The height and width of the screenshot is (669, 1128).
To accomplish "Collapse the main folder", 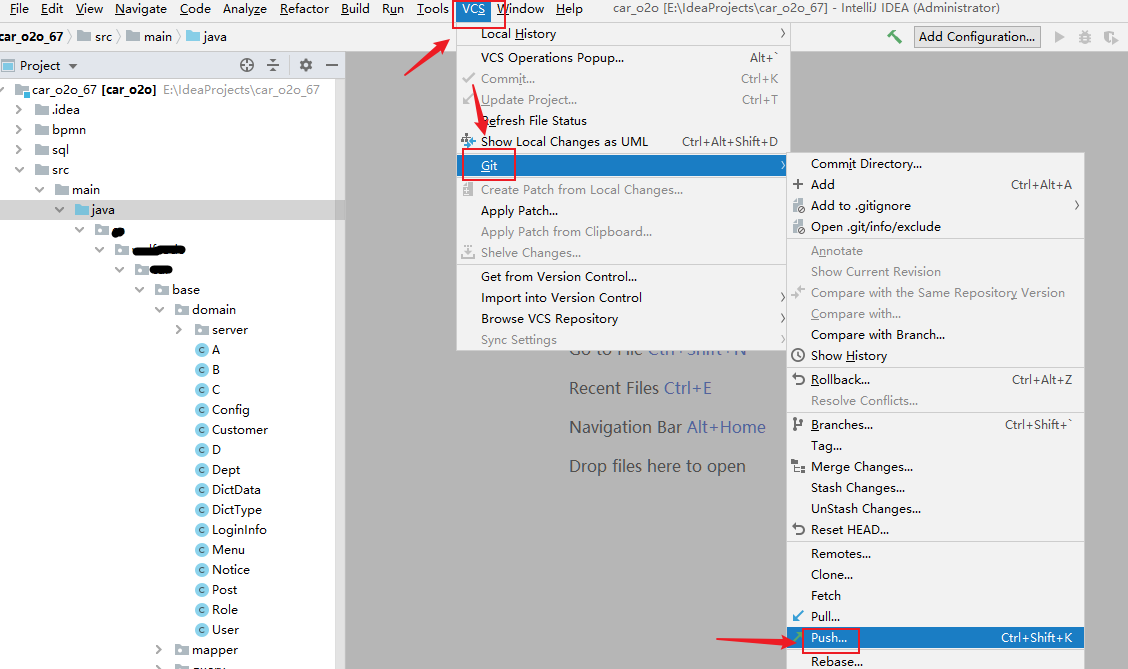I will (x=40, y=190).
